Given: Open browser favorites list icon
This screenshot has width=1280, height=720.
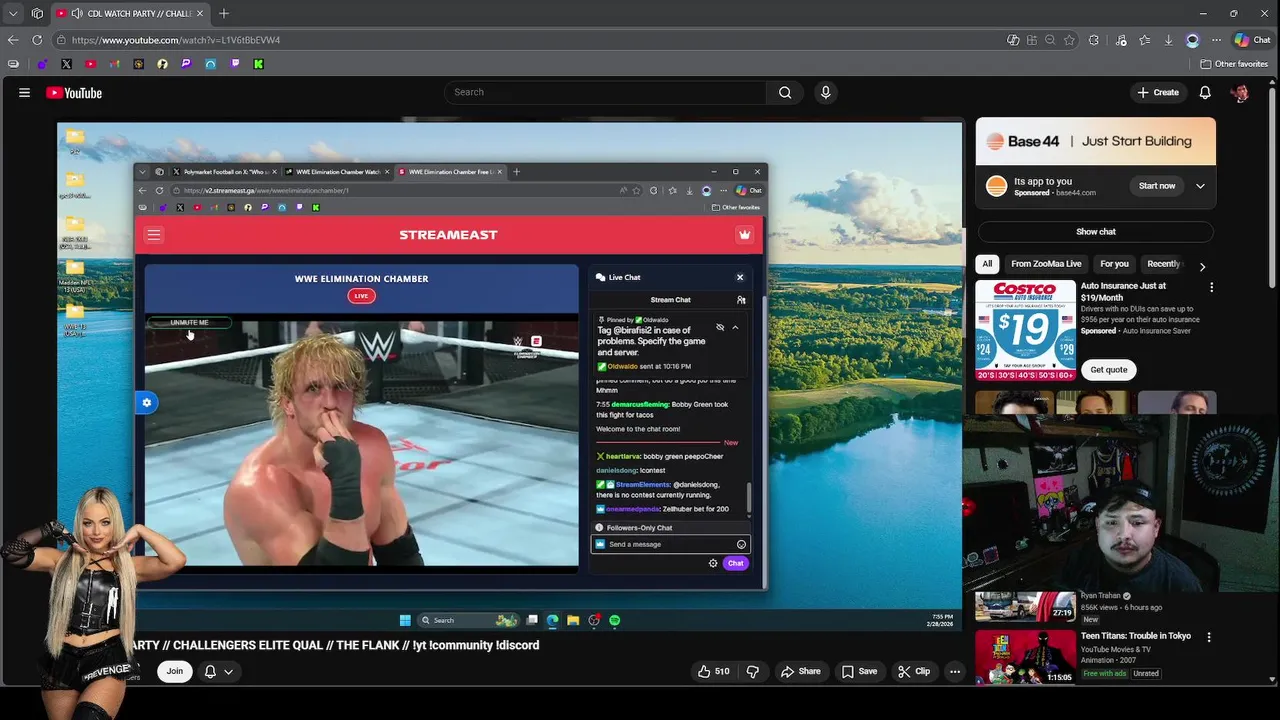Looking at the screenshot, I should [x=1144, y=40].
